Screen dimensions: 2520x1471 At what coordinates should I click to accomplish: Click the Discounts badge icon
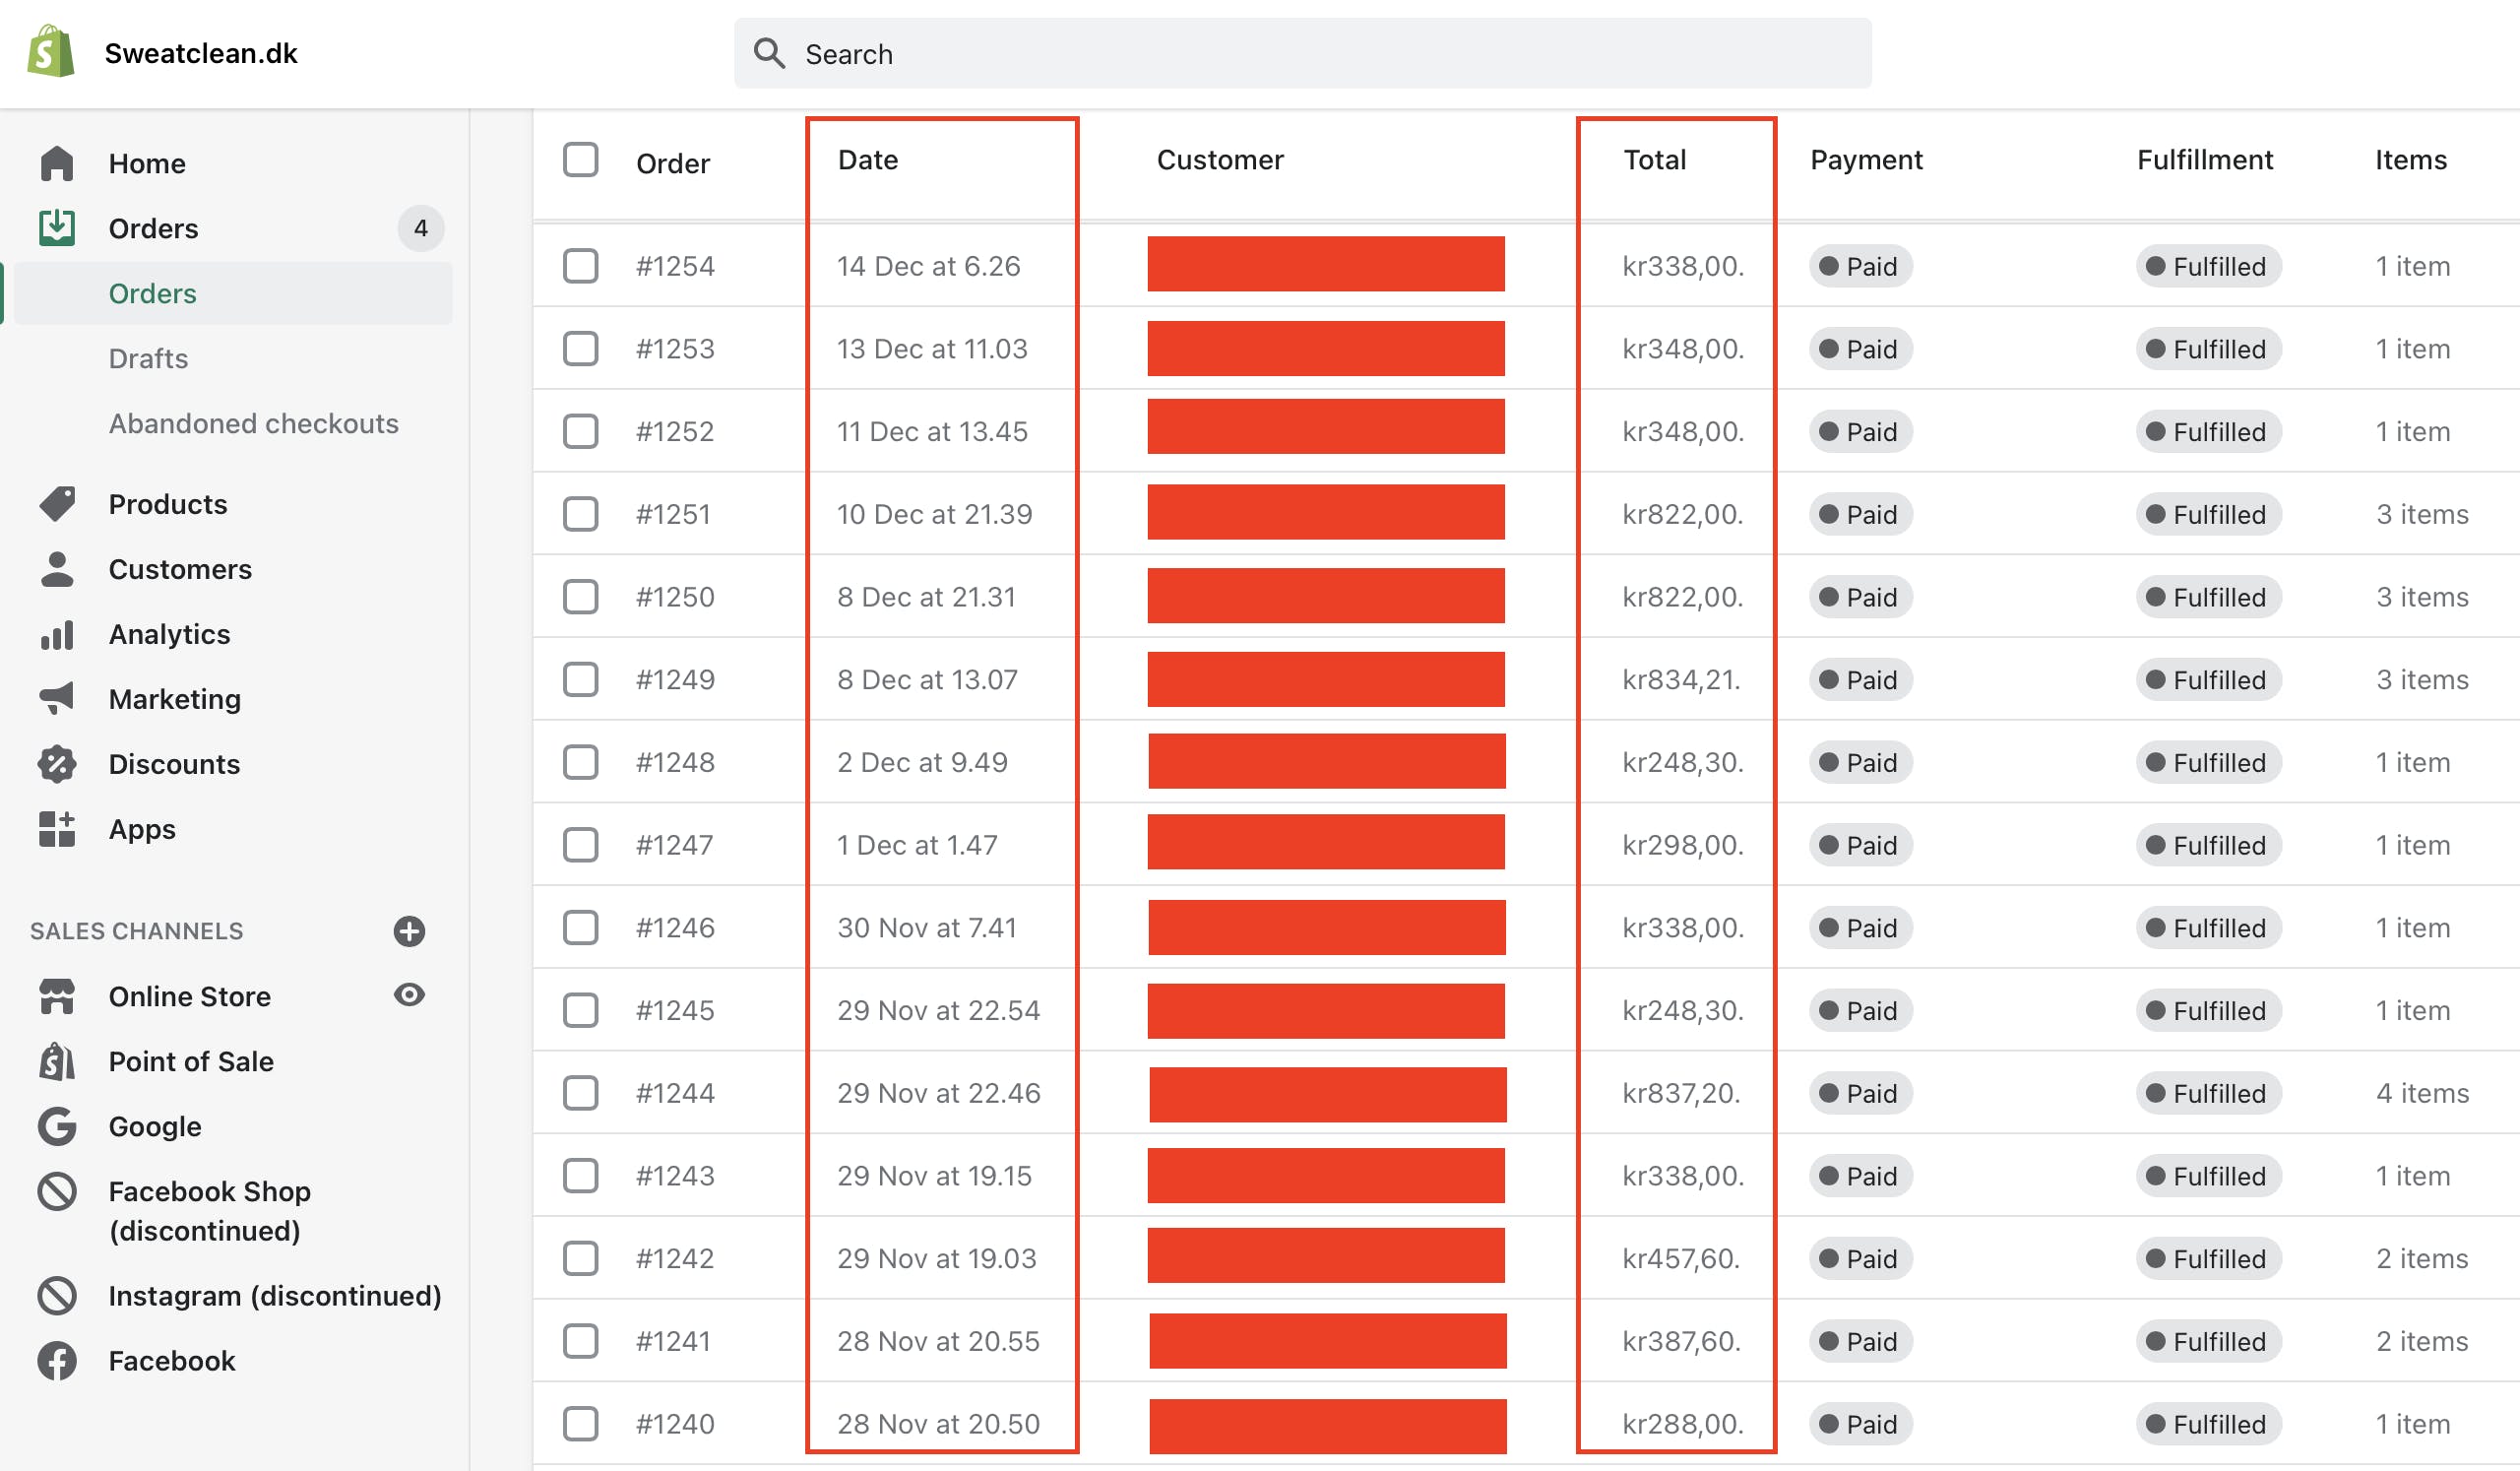(x=57, y=764)
